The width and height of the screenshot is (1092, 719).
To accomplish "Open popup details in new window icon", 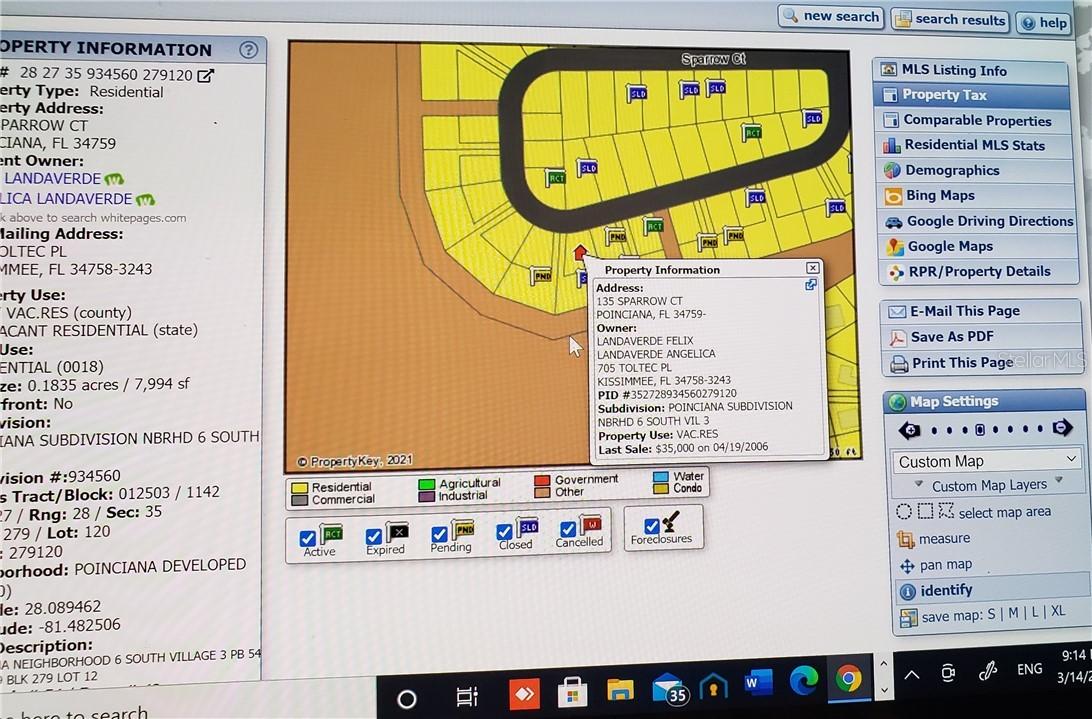I will click(x=811, y=285).
